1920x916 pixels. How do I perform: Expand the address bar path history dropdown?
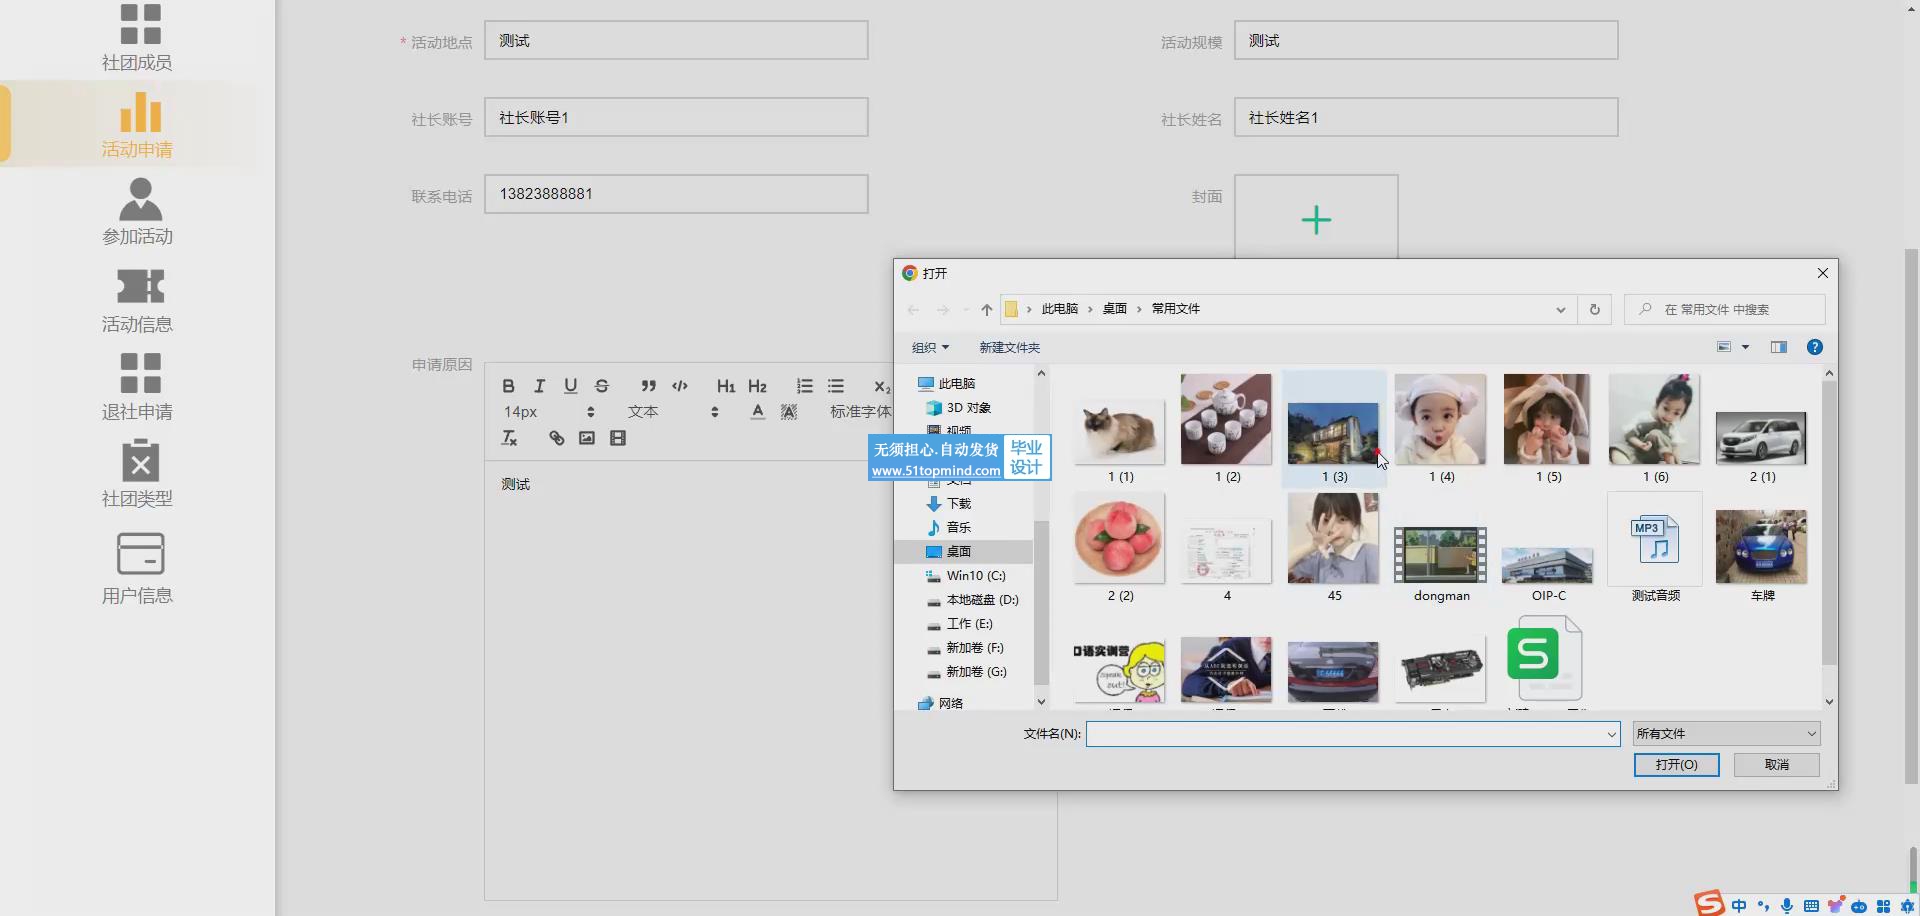pyautogui.click(x=1560, y=310)
